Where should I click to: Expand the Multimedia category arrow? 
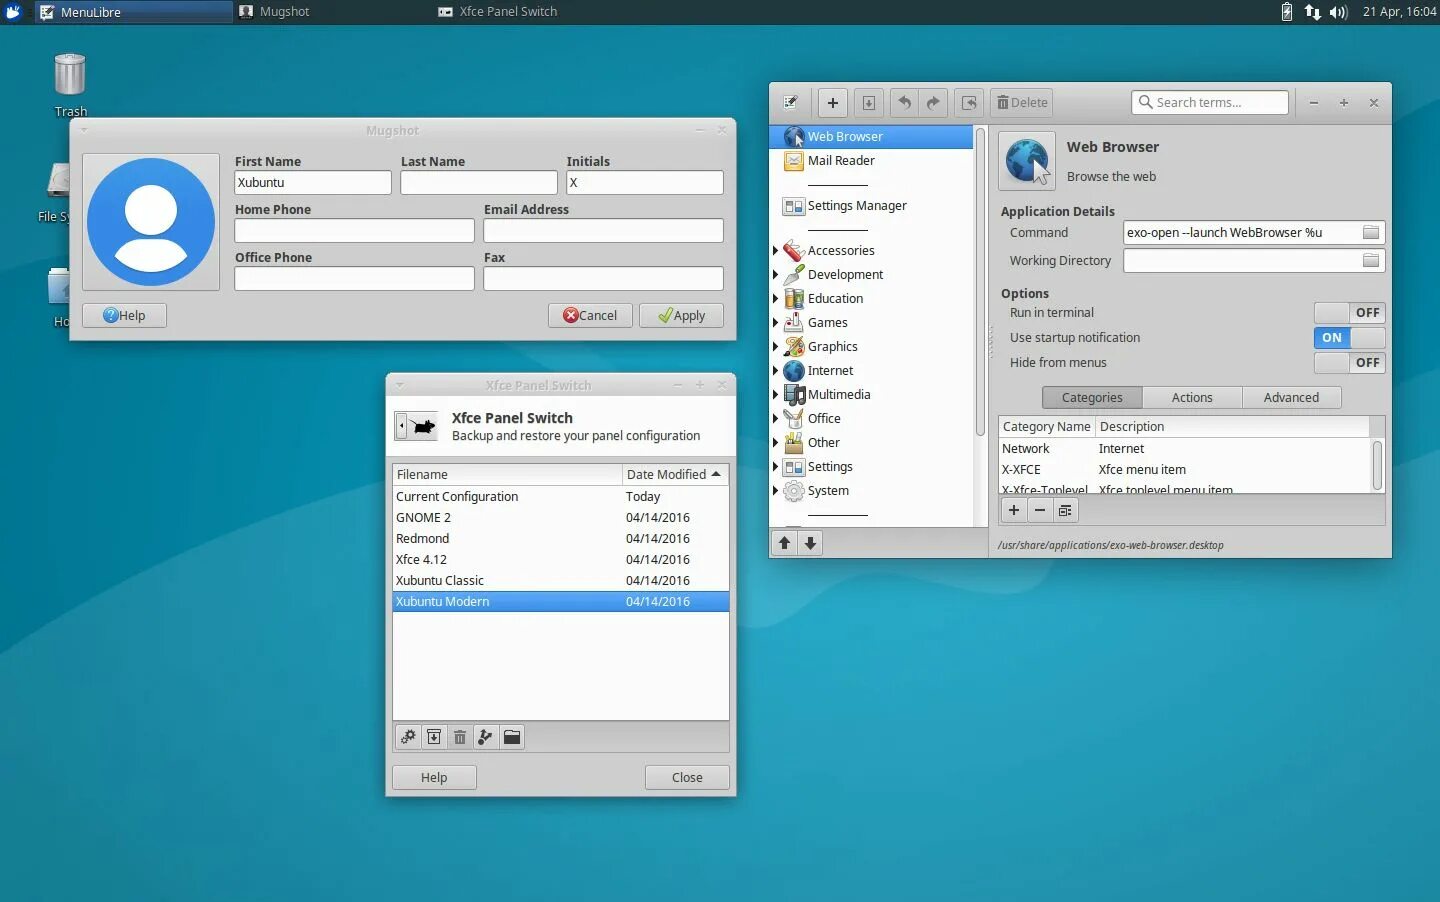point(775,394)
